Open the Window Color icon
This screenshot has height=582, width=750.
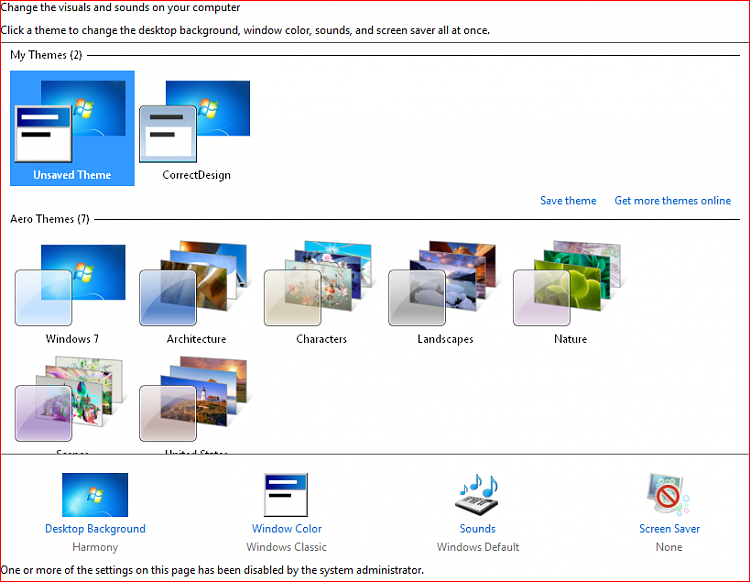click(x=286, y=495)
